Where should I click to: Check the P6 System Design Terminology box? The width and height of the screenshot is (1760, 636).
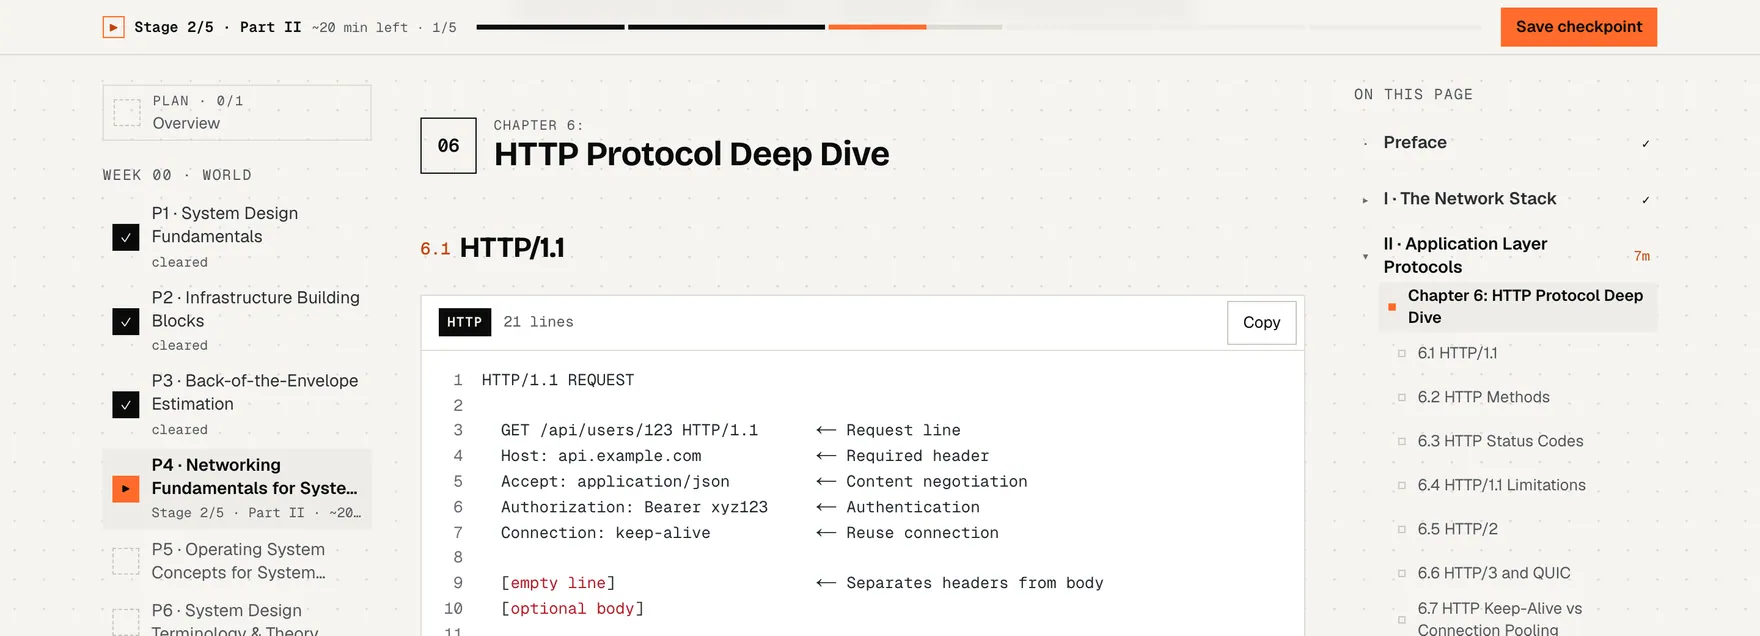point(126,622)
